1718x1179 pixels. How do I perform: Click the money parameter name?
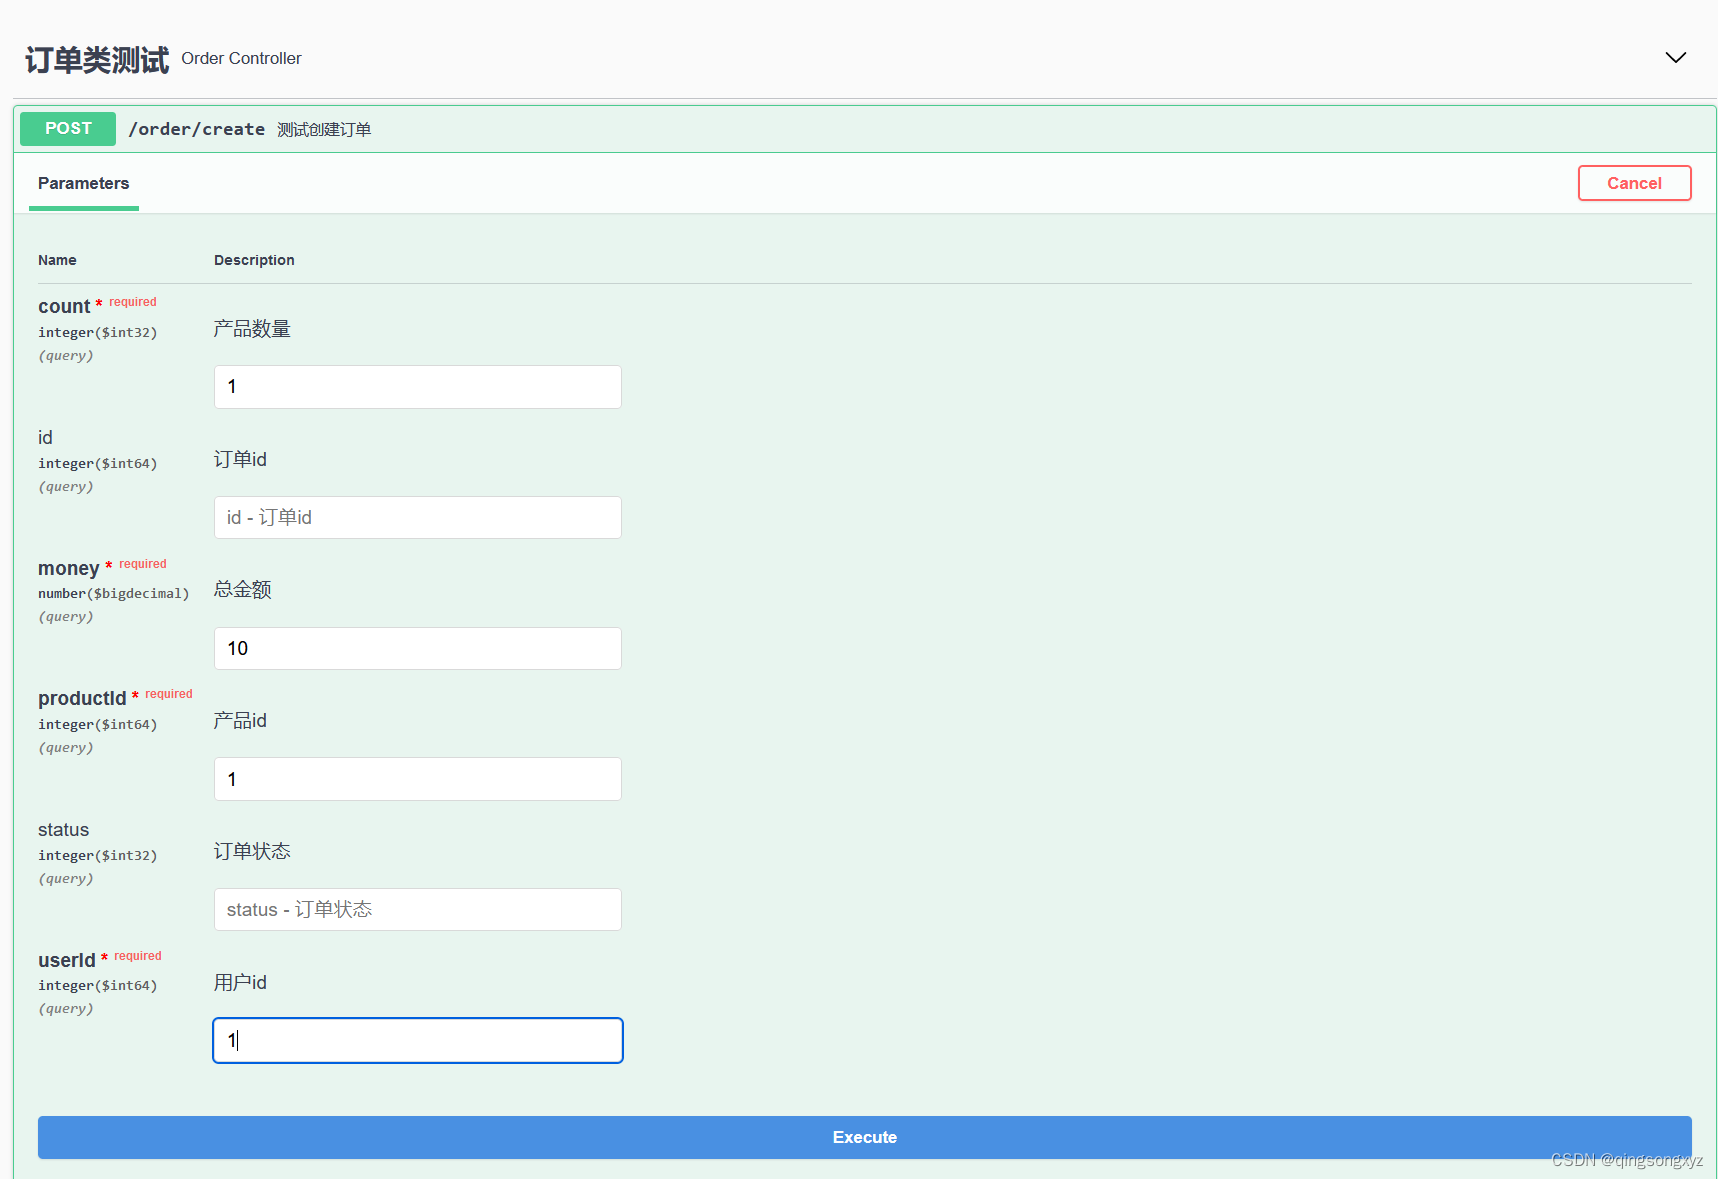click(68, 568)
